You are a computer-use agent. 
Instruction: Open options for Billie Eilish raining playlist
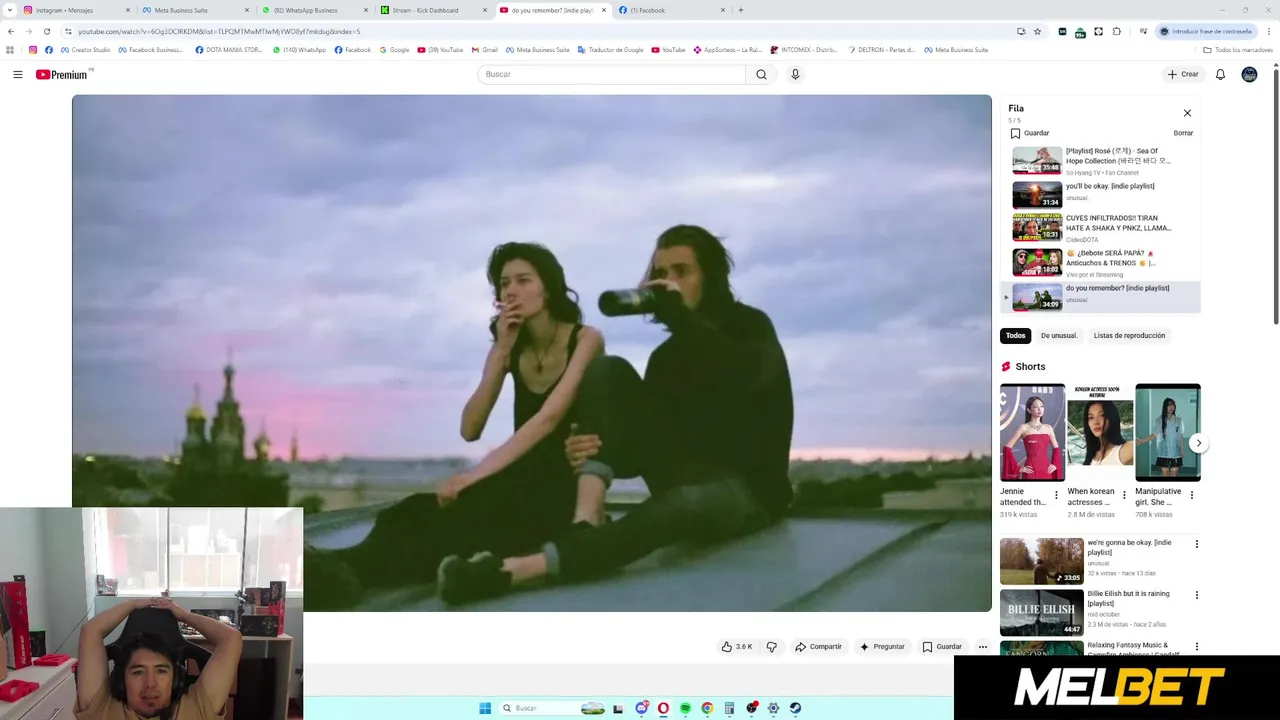(x=1196, y=595)
